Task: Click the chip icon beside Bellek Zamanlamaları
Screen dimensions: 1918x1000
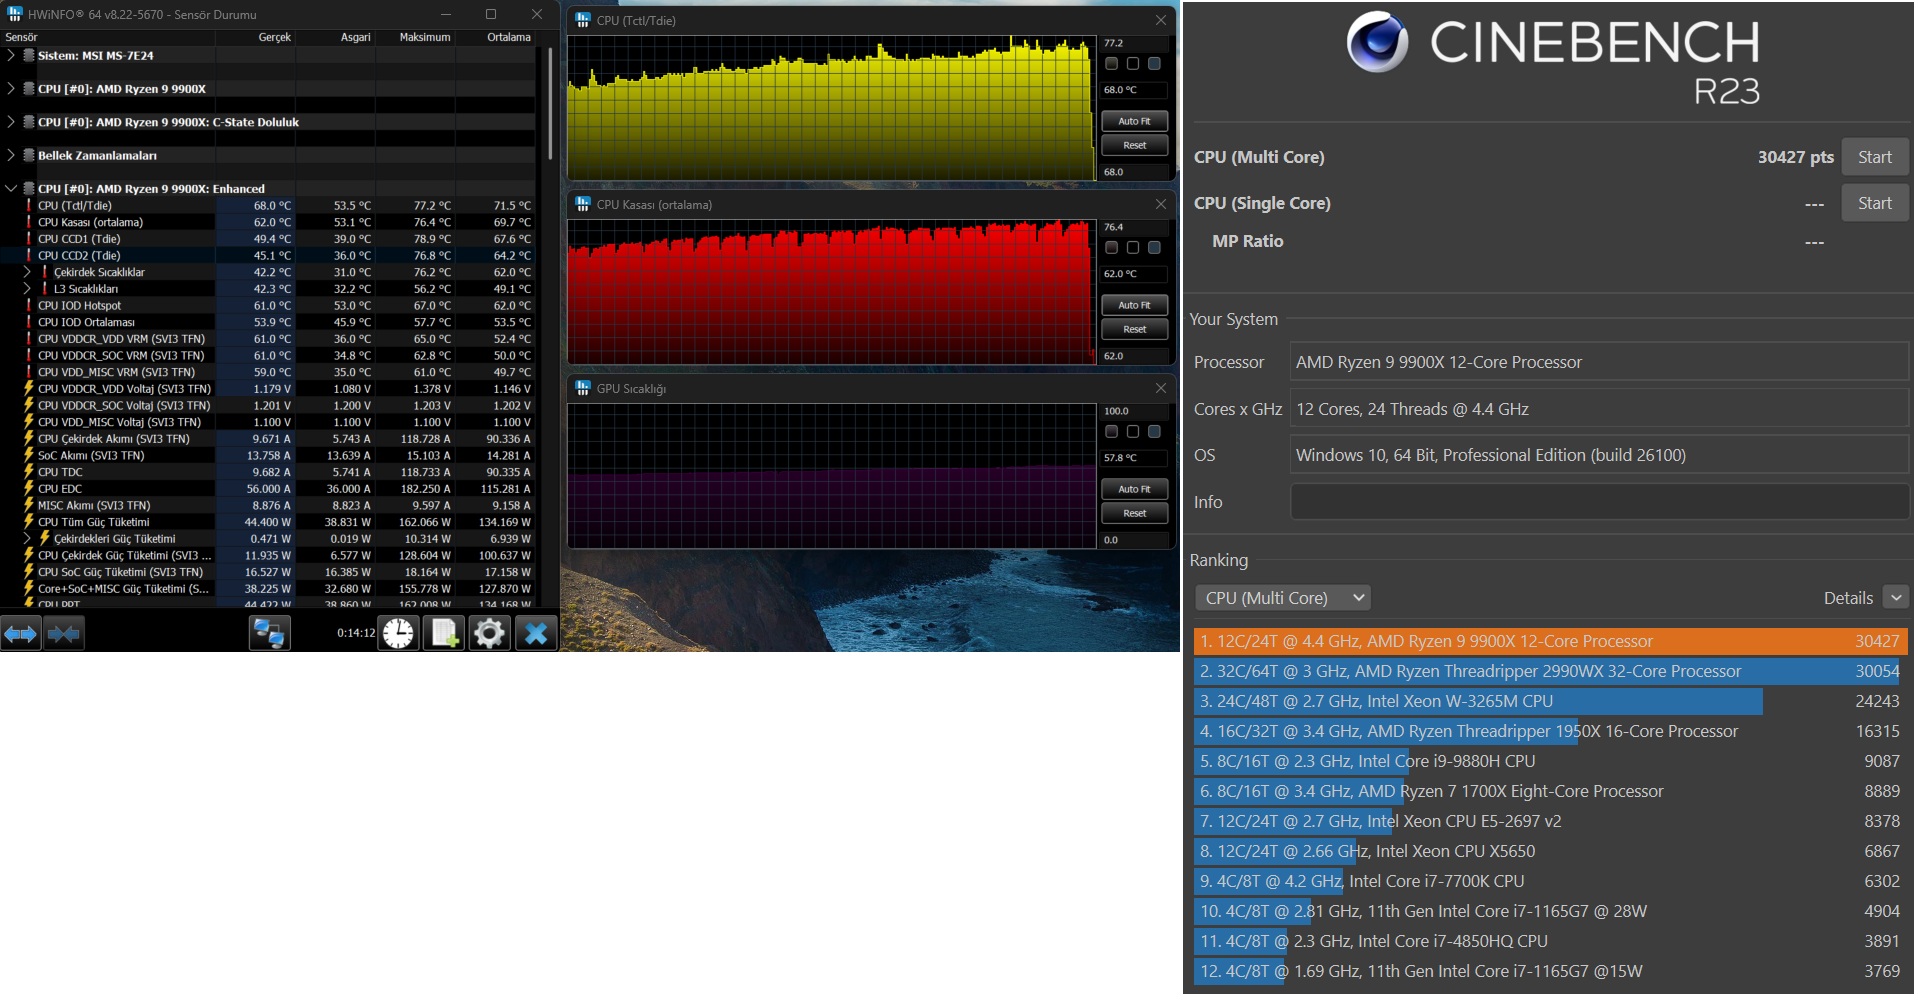Action: click(29, 155)
